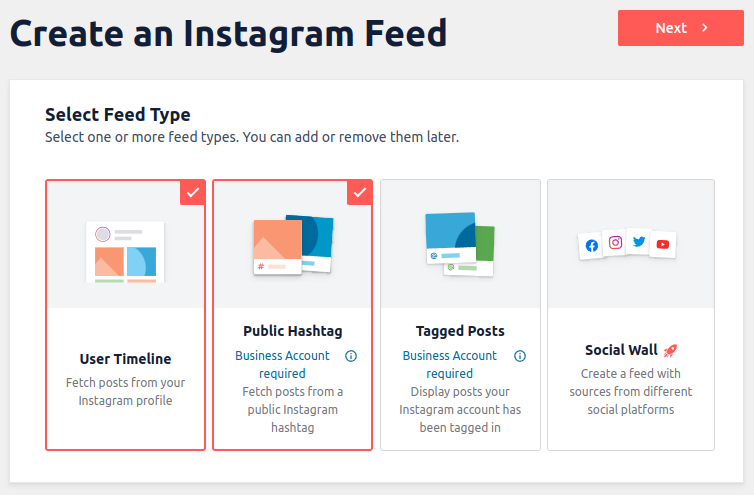The height and width of the screenshot is (495, 754).
Task: Click the info icon under Public Hashtag
Action: [x=351, y=356]
